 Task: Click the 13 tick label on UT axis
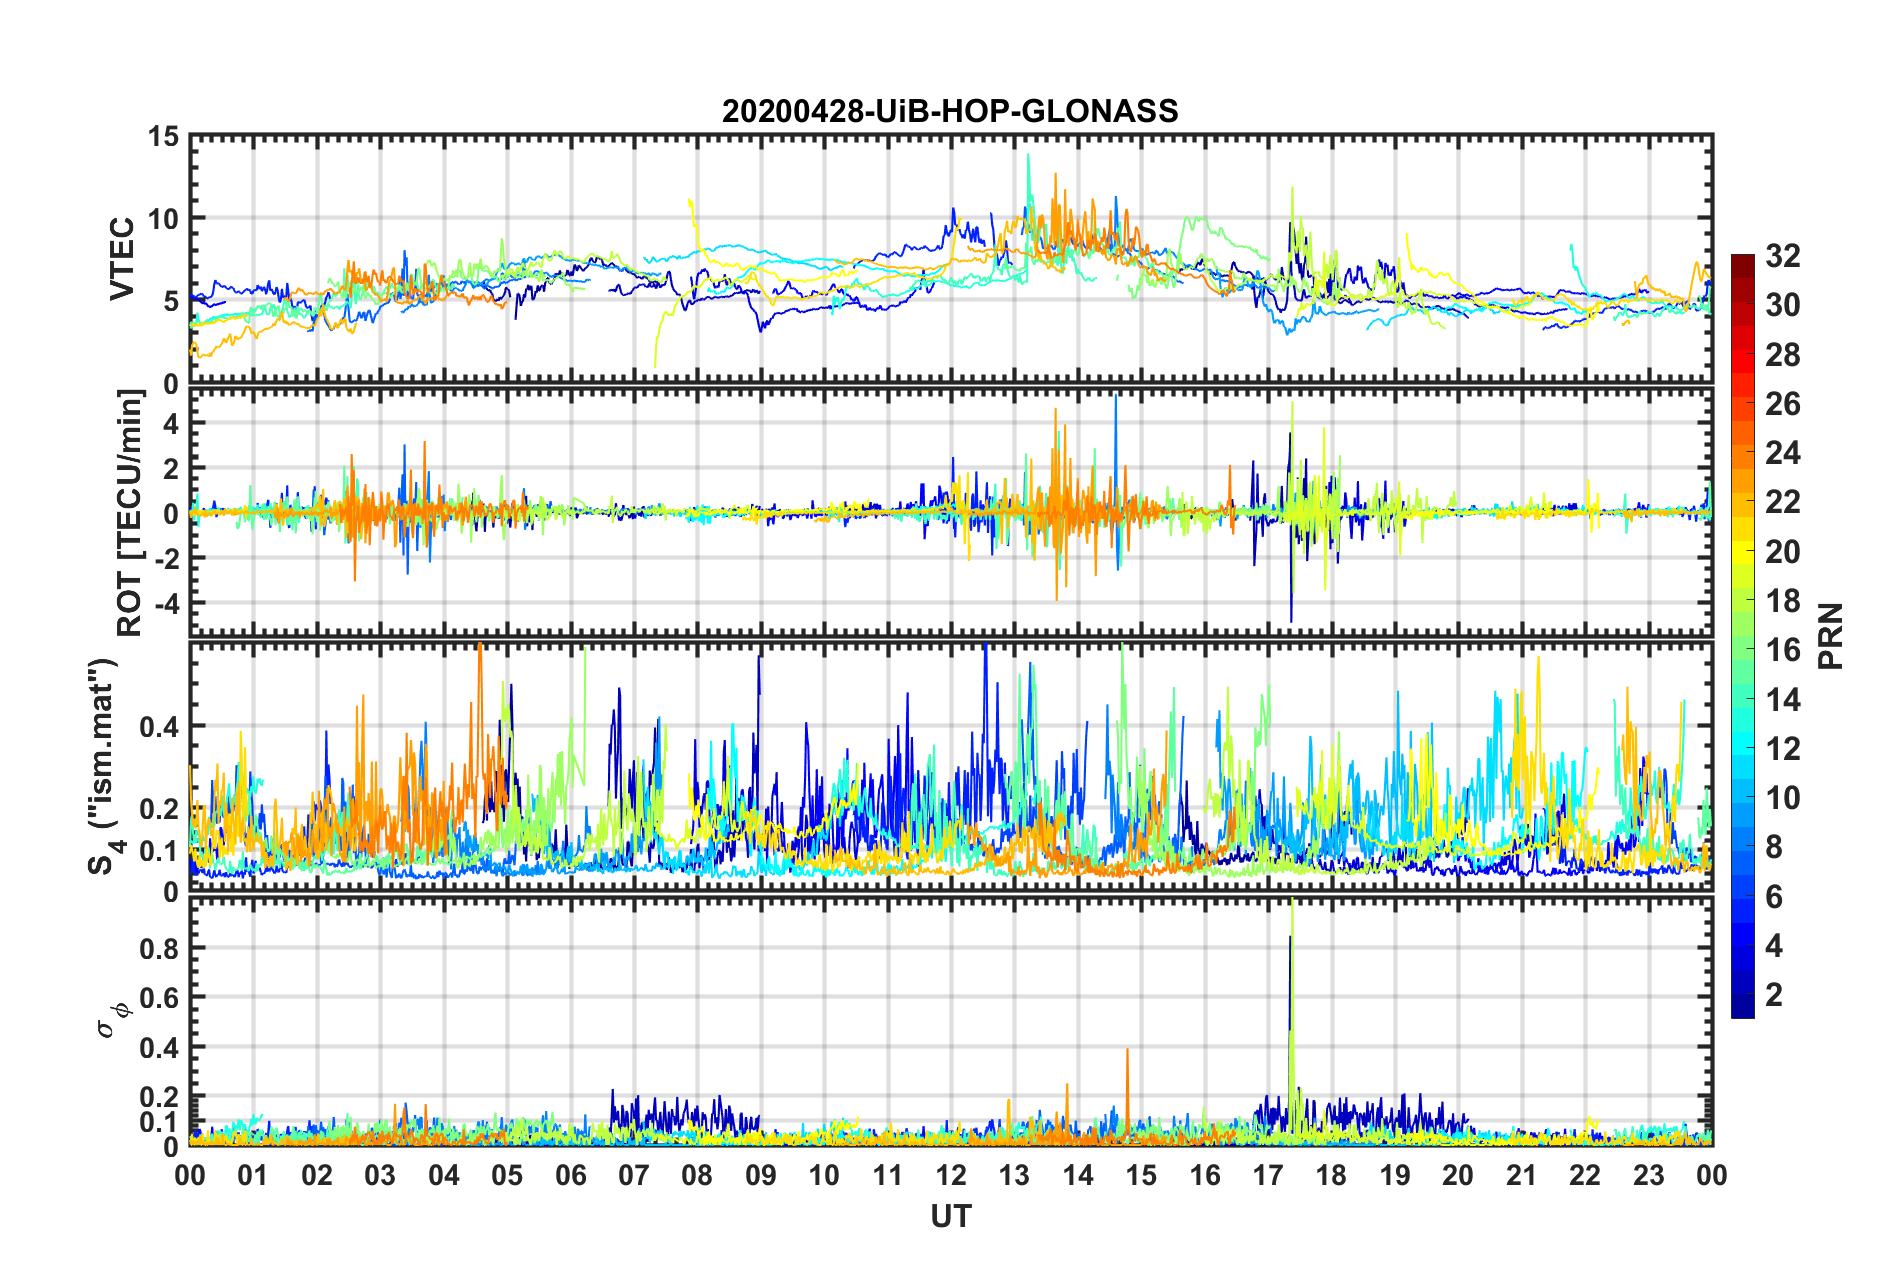(1014, 1176)
